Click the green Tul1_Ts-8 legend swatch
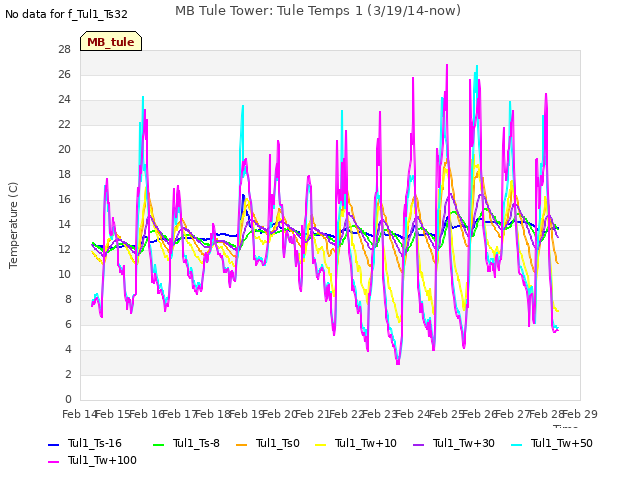640x480 pixels. [x=158, y=444]
